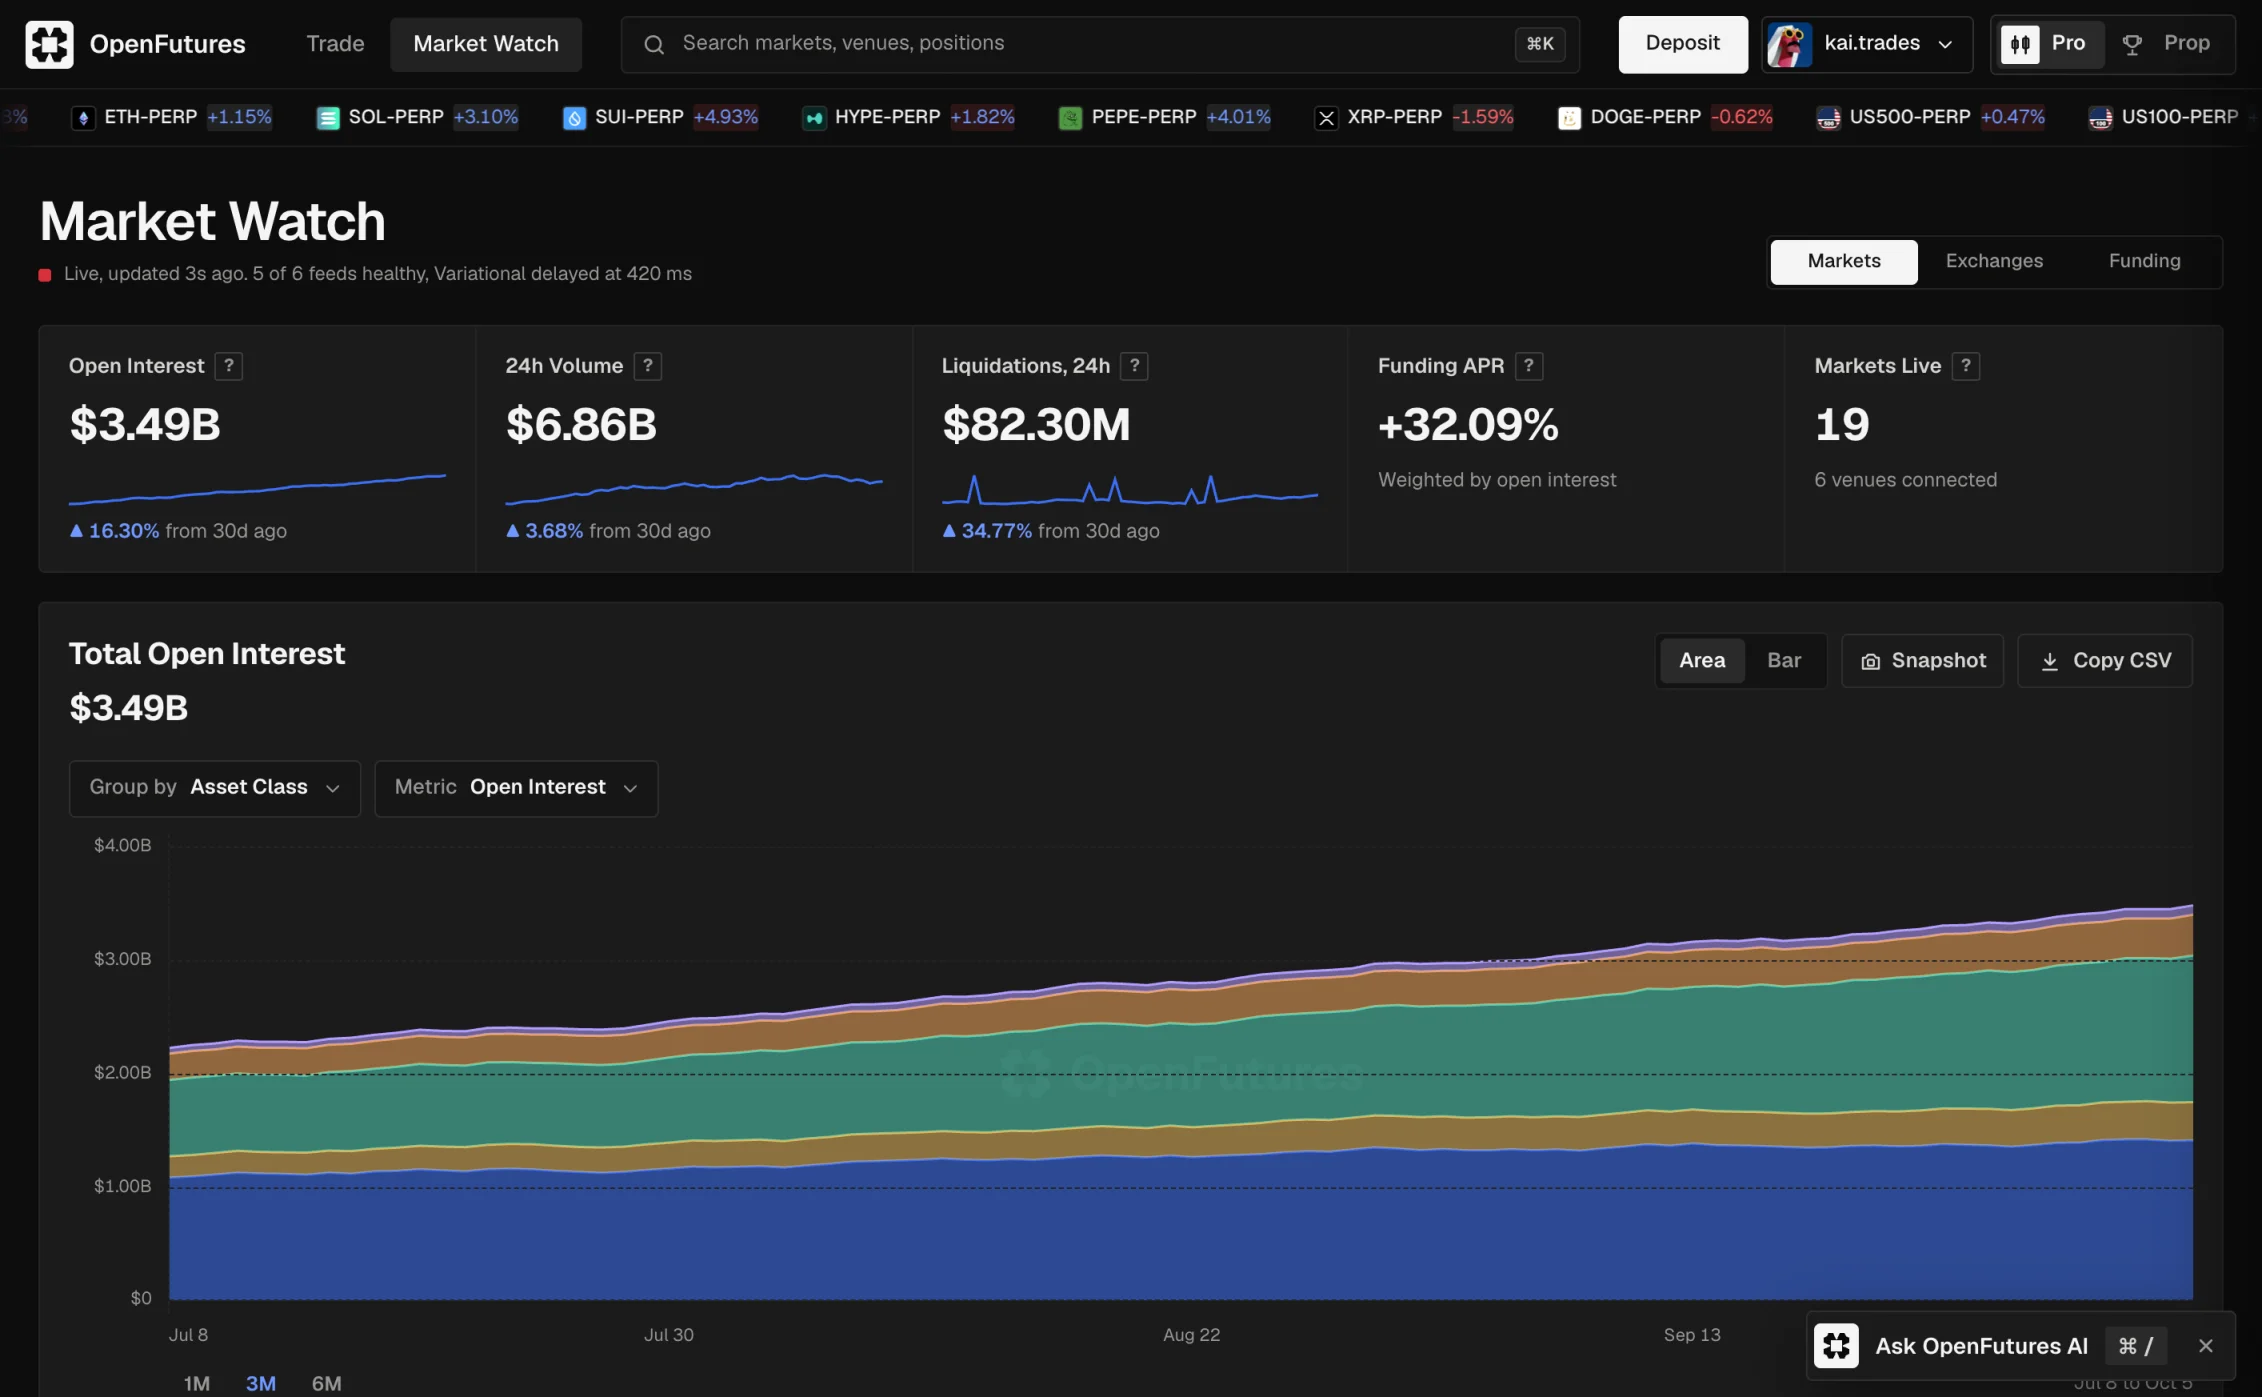The height and width of the screenshot is (1397, 2262).
Task: Open the Liquidations 24h help icon
Action: [x=1134, y=366]
